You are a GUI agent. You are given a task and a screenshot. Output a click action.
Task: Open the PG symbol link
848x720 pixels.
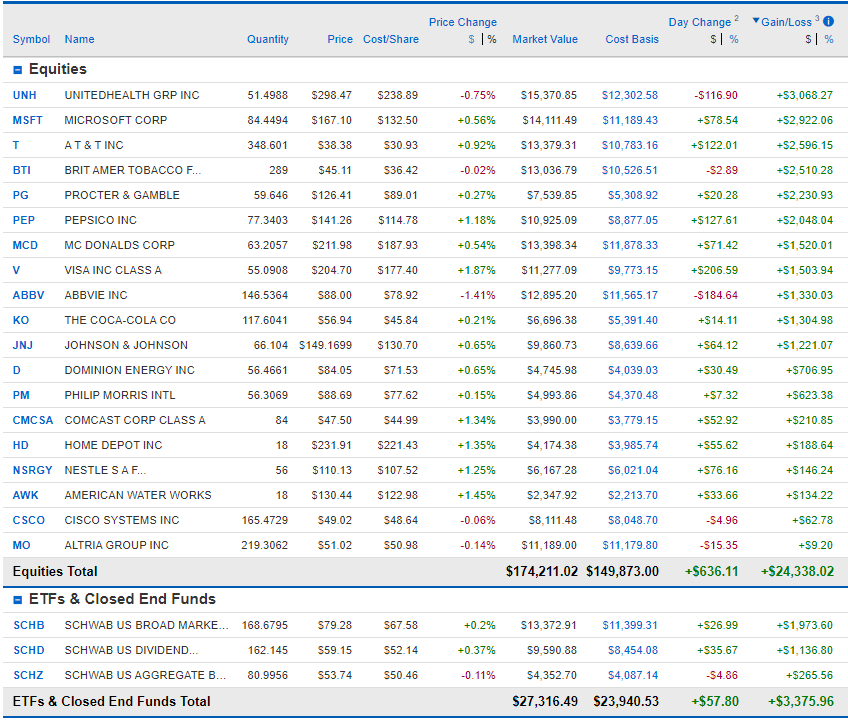click(x=21, y=195)
